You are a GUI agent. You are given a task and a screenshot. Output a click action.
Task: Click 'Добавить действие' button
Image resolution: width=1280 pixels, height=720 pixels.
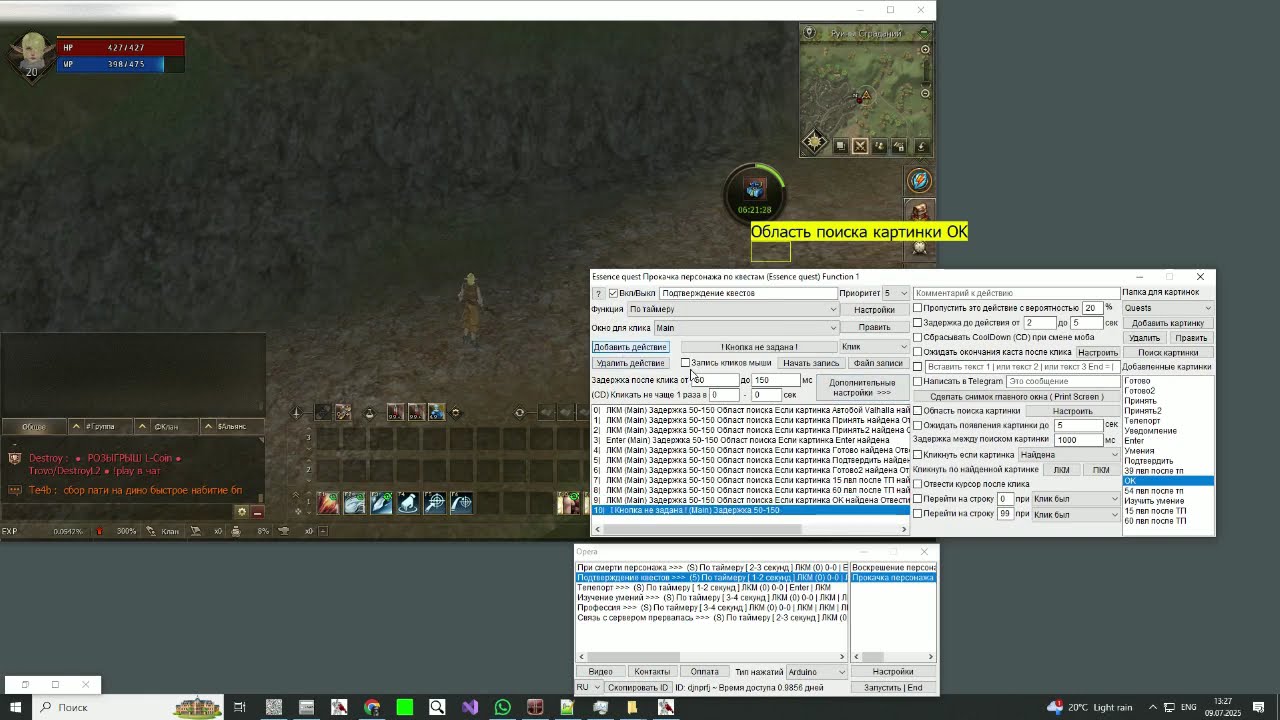coord(630,347)
